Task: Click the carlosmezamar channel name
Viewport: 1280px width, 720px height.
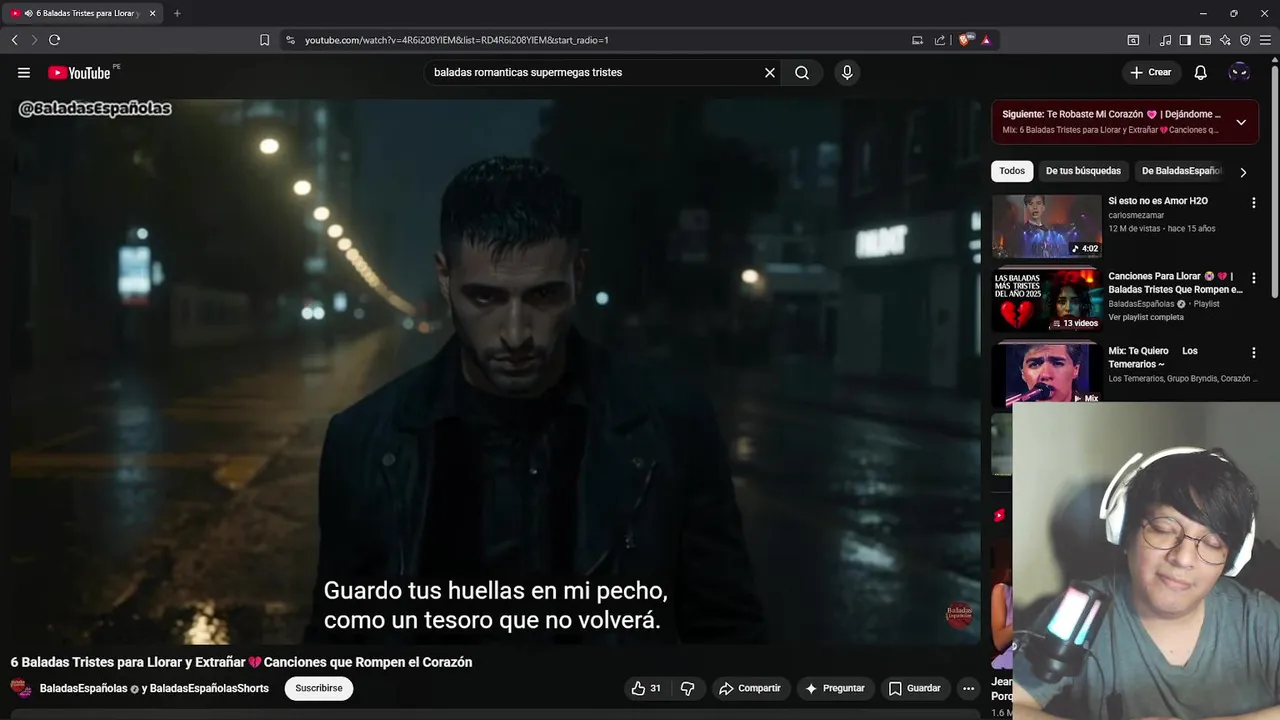Action: tap(1136, 215)
